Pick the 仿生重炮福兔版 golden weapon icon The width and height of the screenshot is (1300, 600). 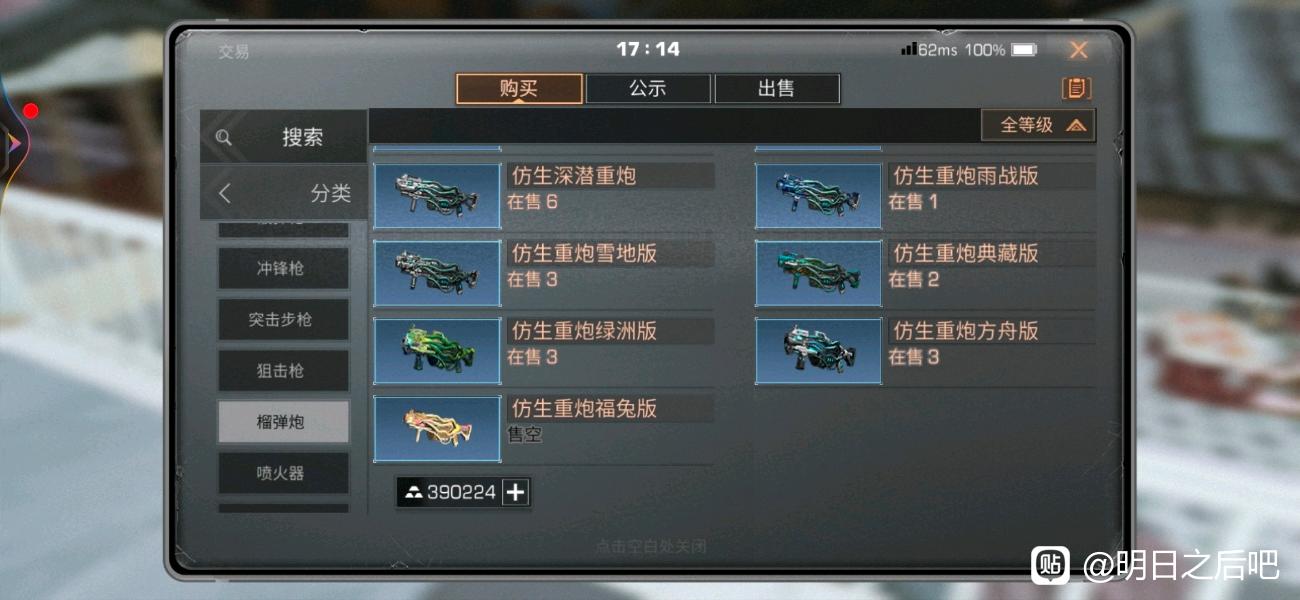[x=437, y=429]
